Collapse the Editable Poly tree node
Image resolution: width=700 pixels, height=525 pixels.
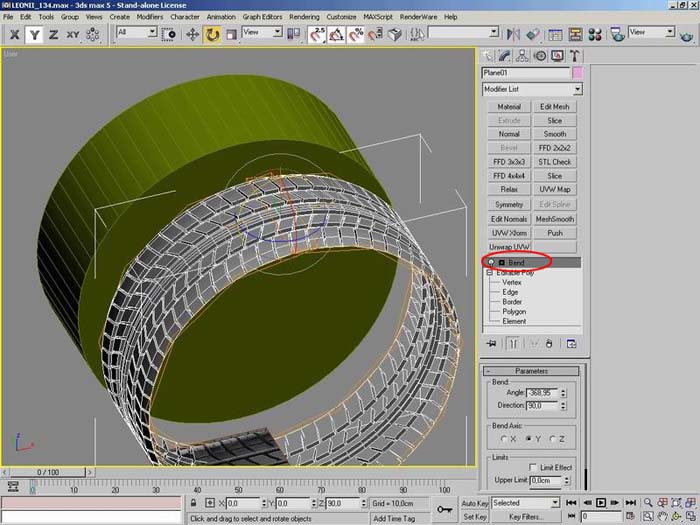[490, 272]
